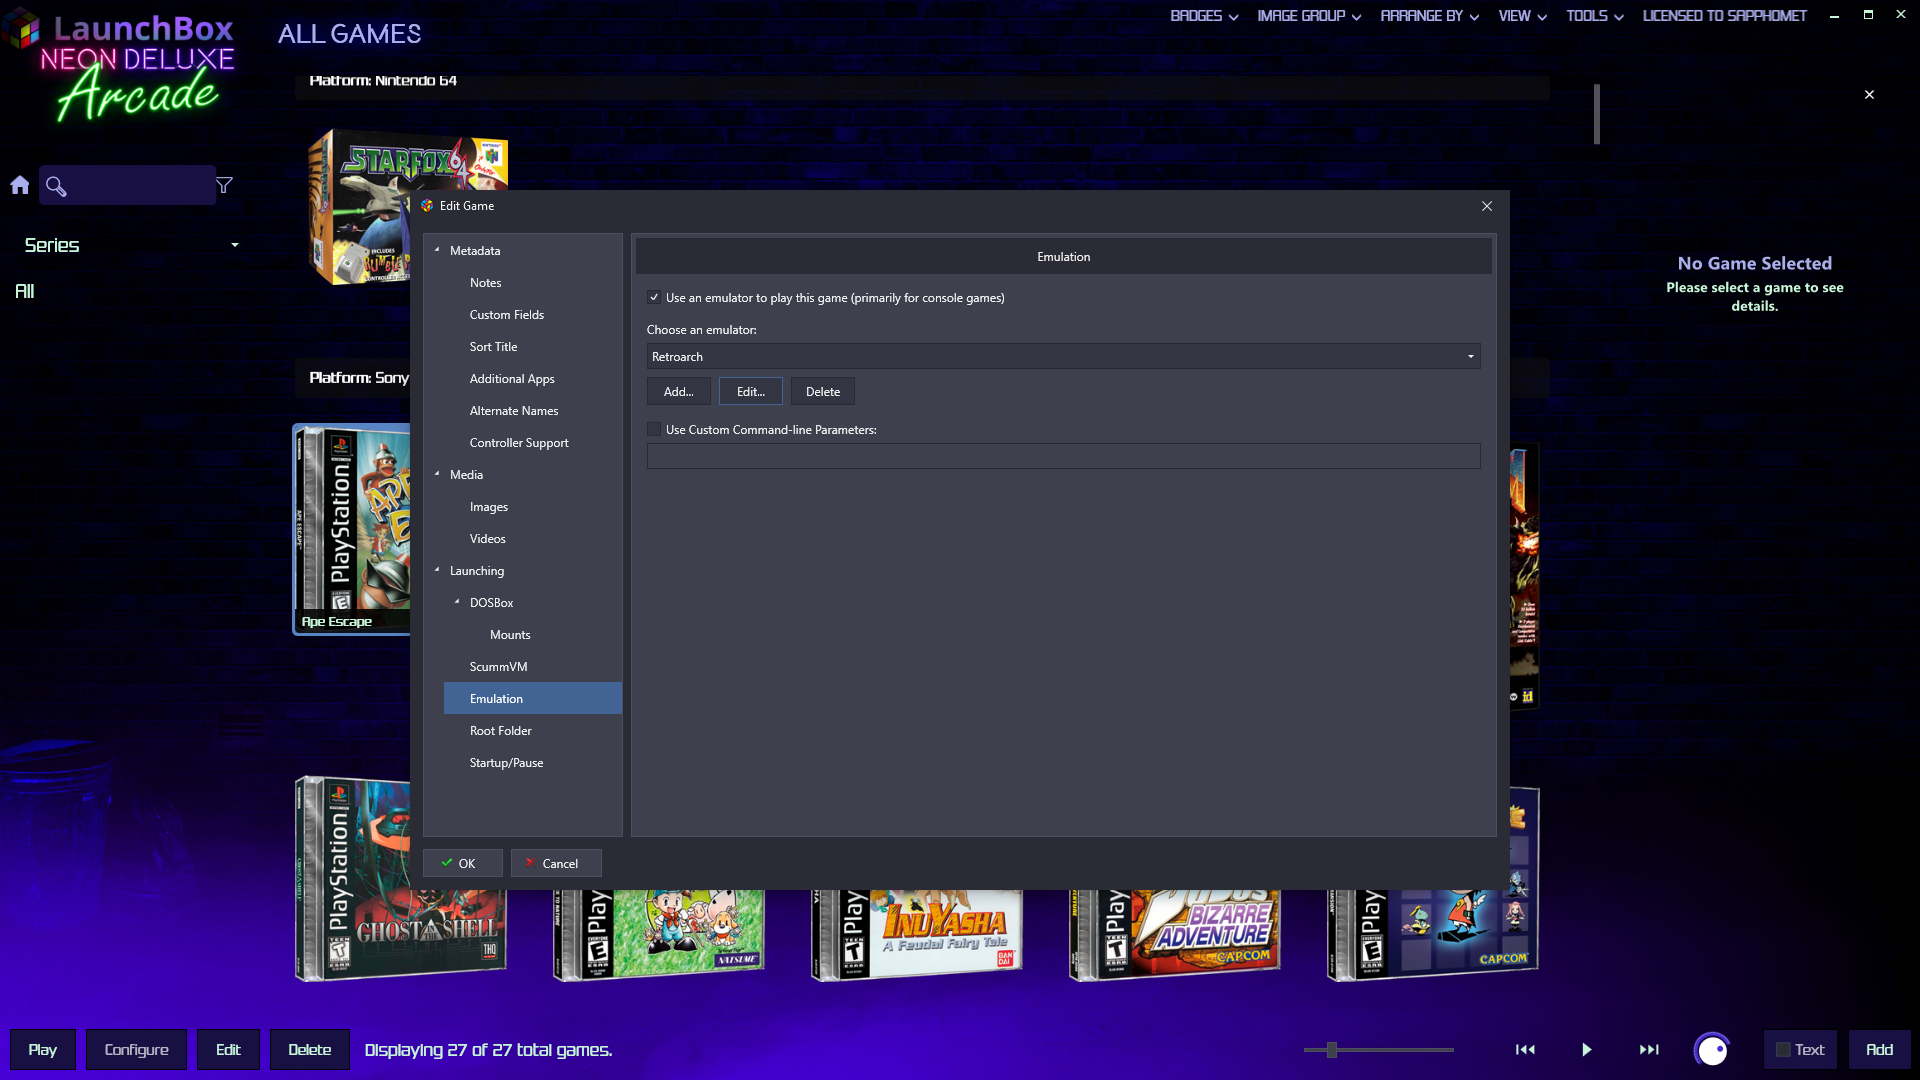Open the filter funnel icon
The width and height of the screenshot is (1920, 1080).
[x=224, y=185]
